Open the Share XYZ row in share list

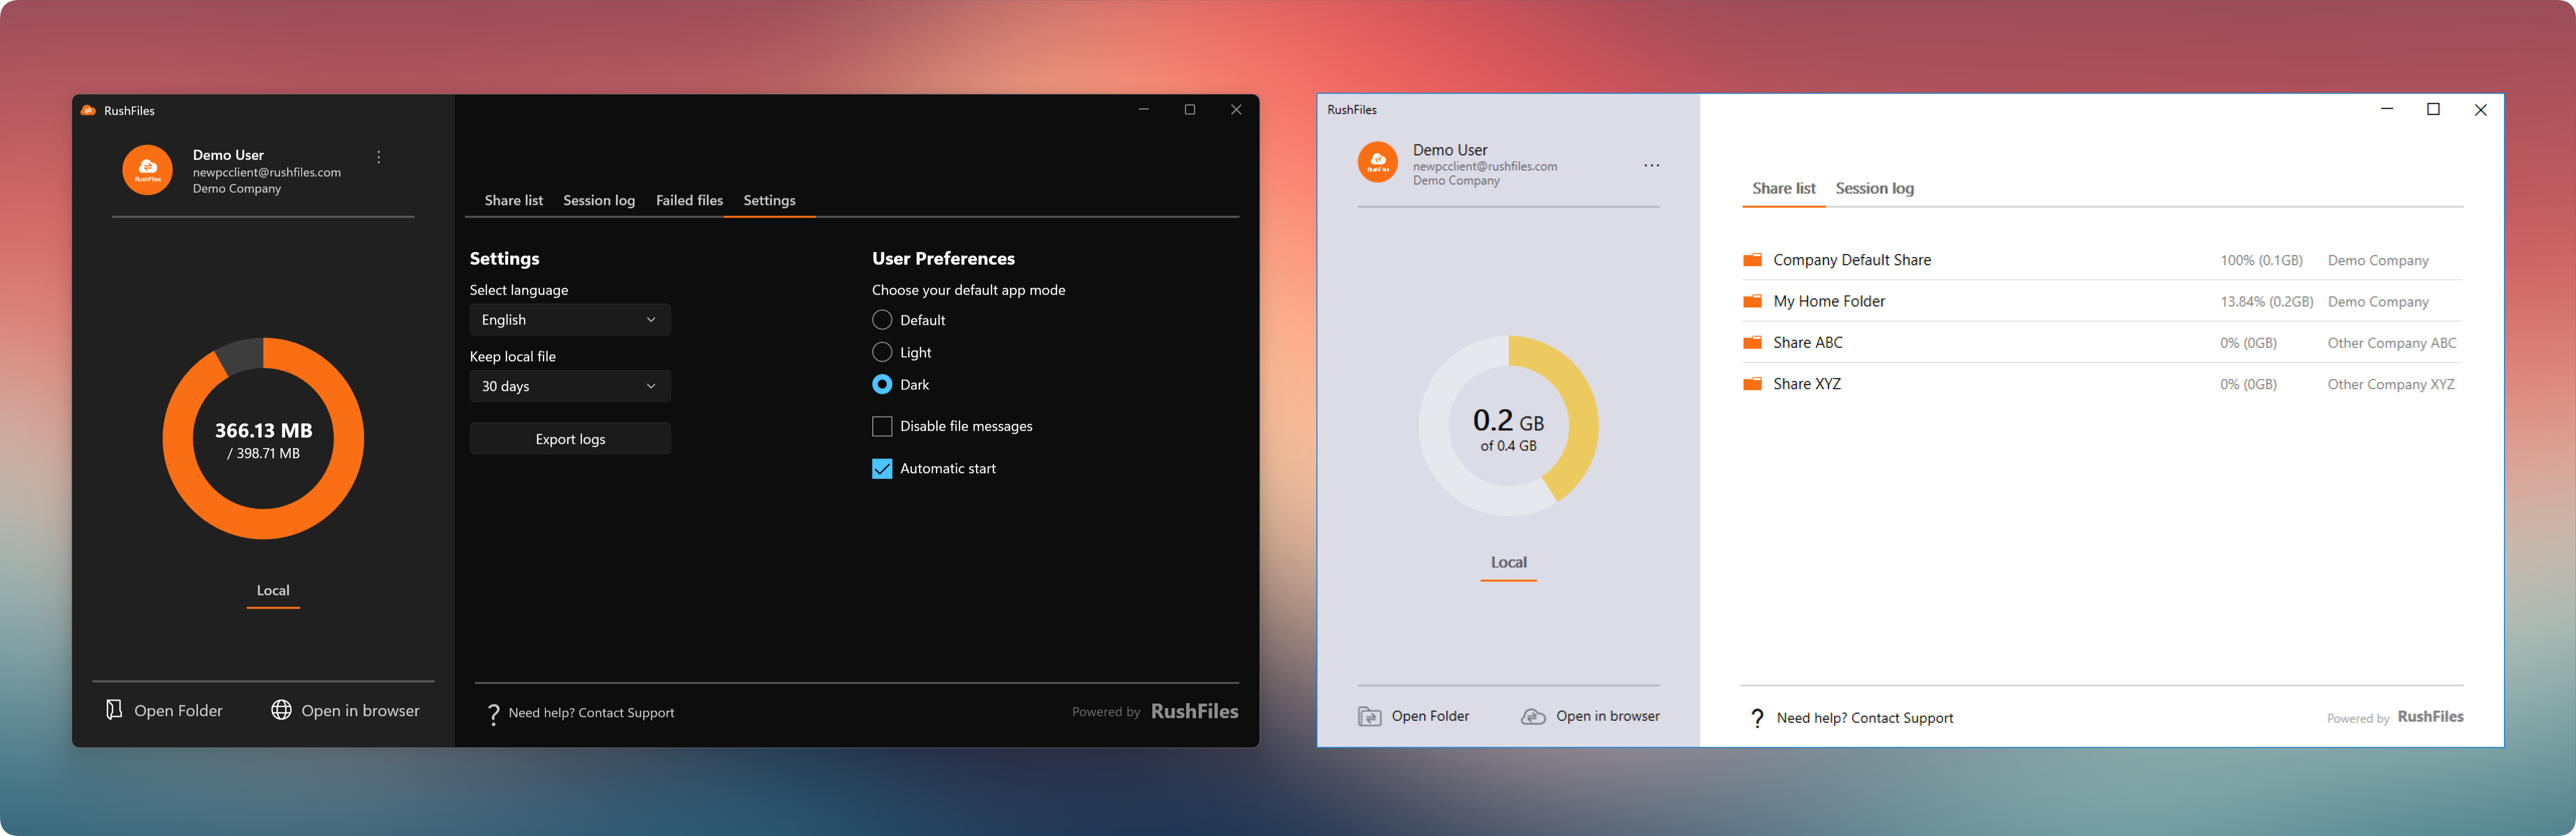tap(1806, 384)
